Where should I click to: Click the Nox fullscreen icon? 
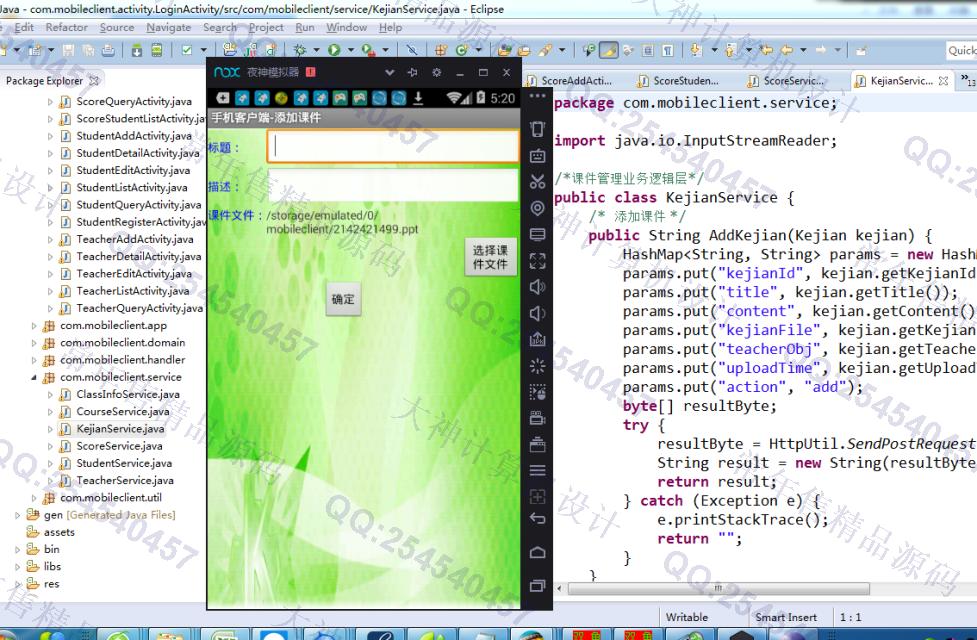537,260
